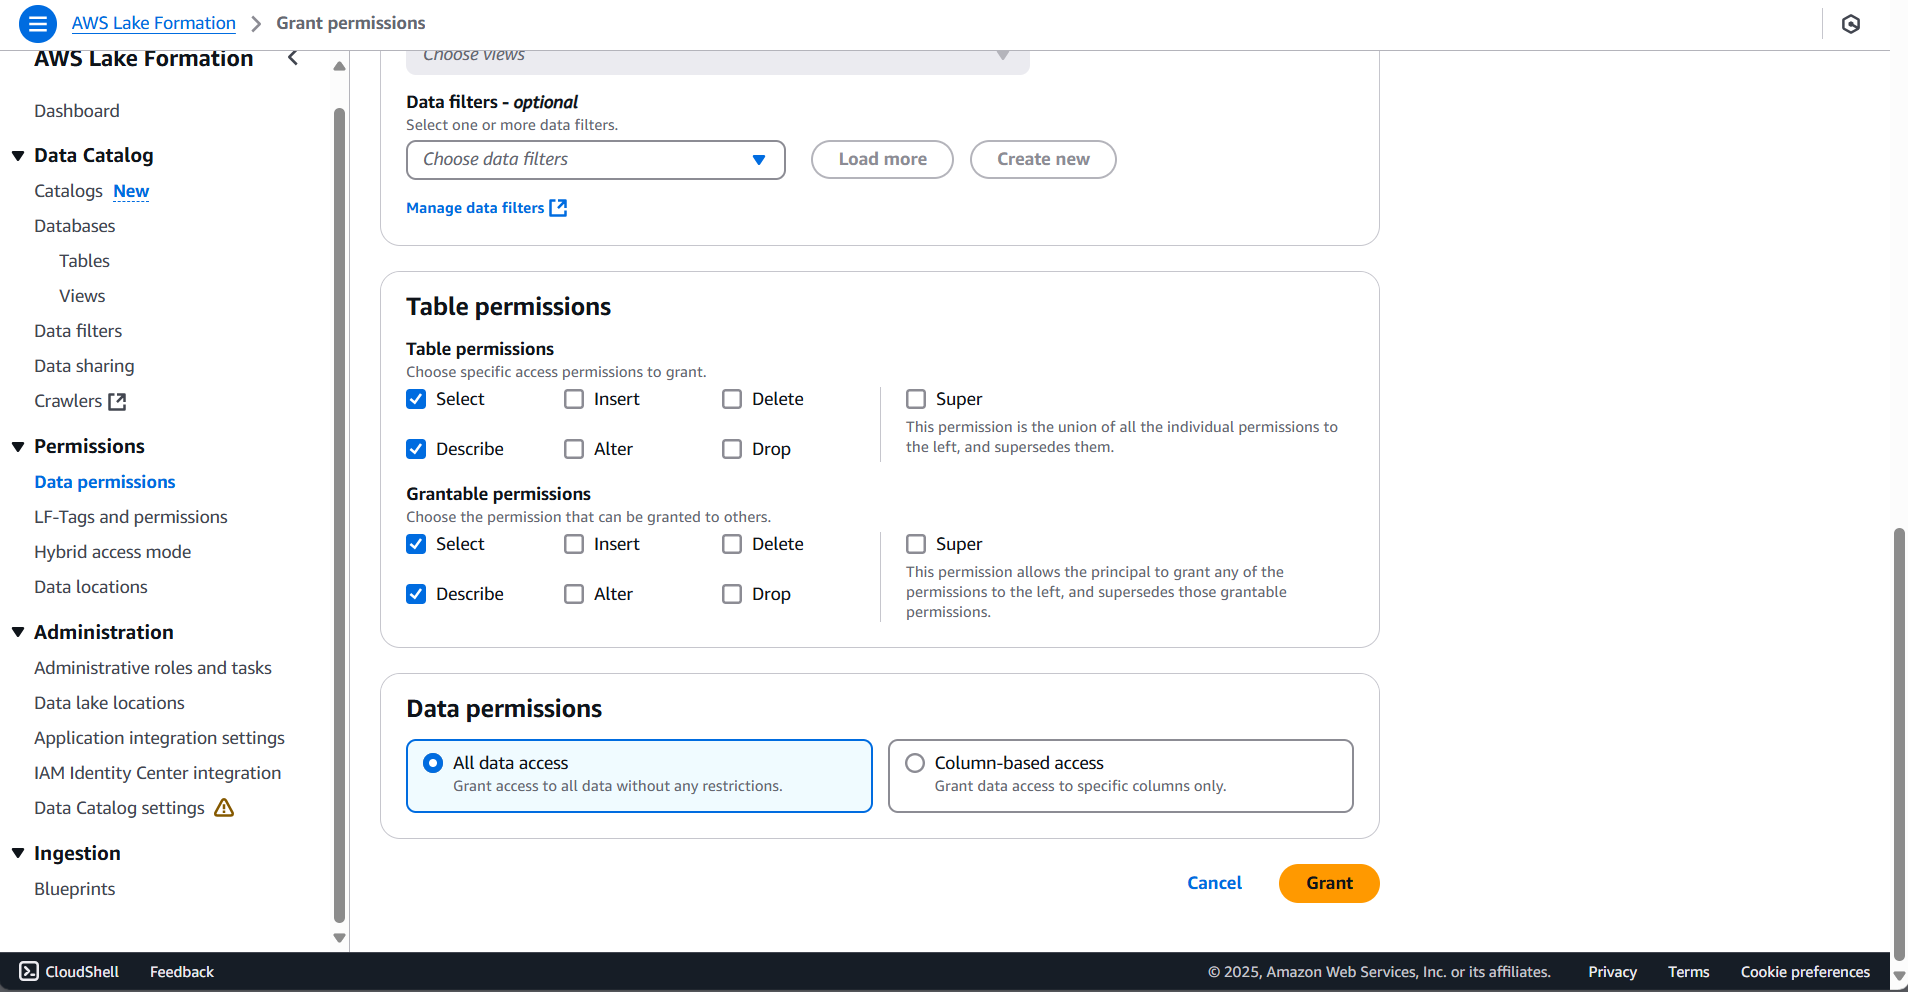Check Alter under Table permissions
The width and height of the screenshot is (1908, 992).
point(574,449)
